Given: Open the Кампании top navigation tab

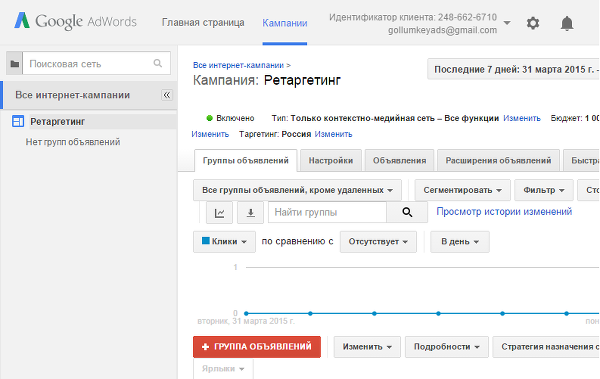Looking at the screenshot, I should (x=285, y=23).
